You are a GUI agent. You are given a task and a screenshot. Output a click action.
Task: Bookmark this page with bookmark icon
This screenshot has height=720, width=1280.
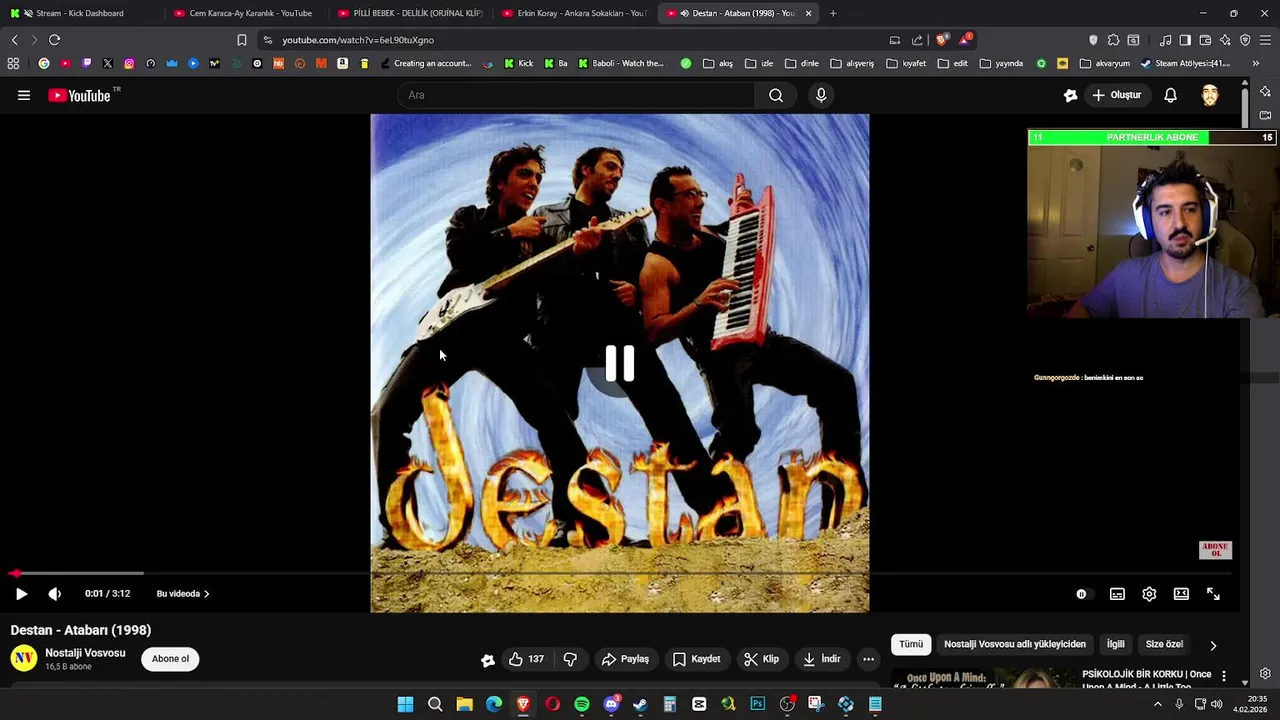241,40
